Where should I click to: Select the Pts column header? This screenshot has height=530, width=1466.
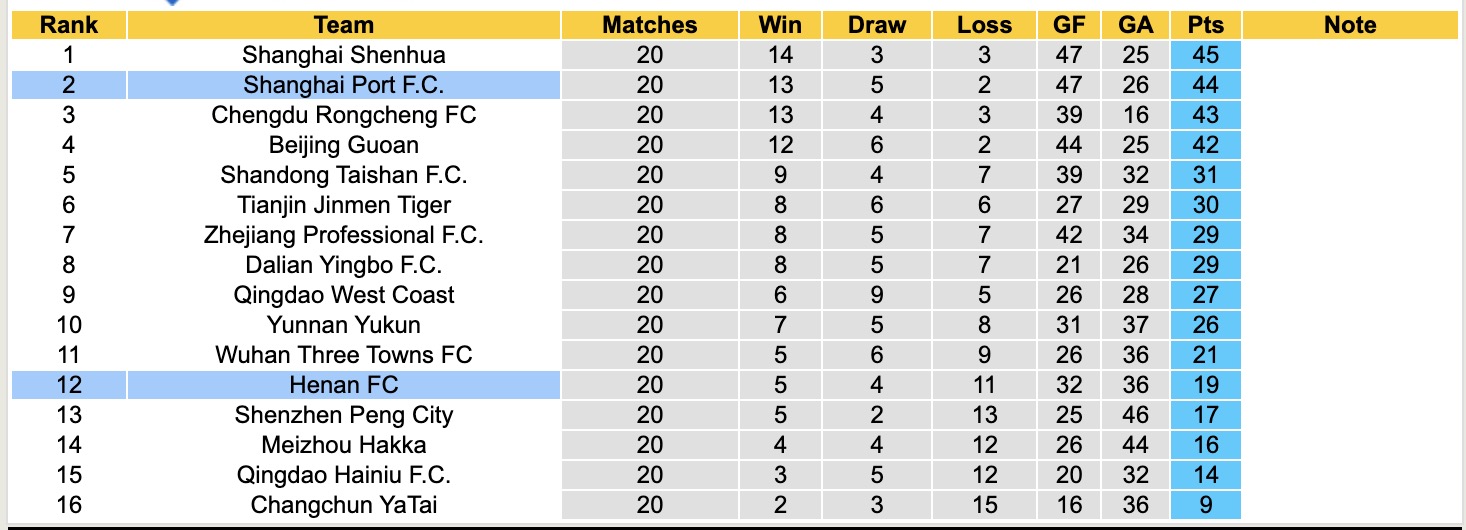(x=1205, y=26)
